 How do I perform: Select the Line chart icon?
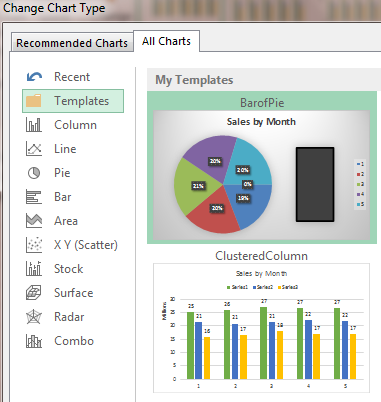click(34, 149)
